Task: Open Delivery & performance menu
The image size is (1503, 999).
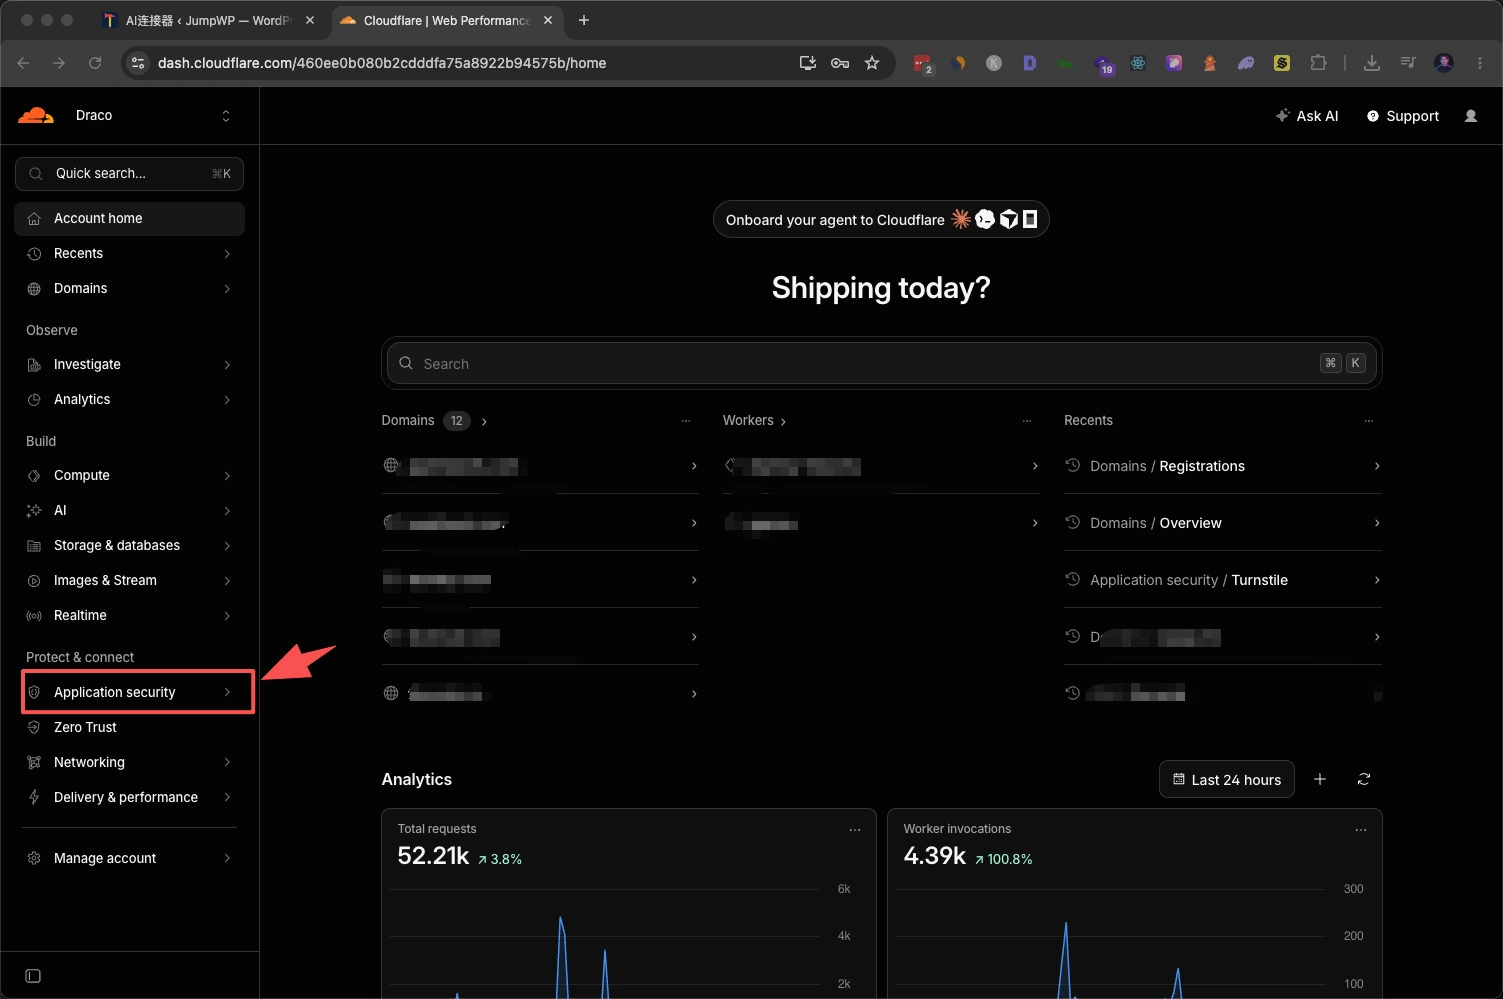Action: 129,797
